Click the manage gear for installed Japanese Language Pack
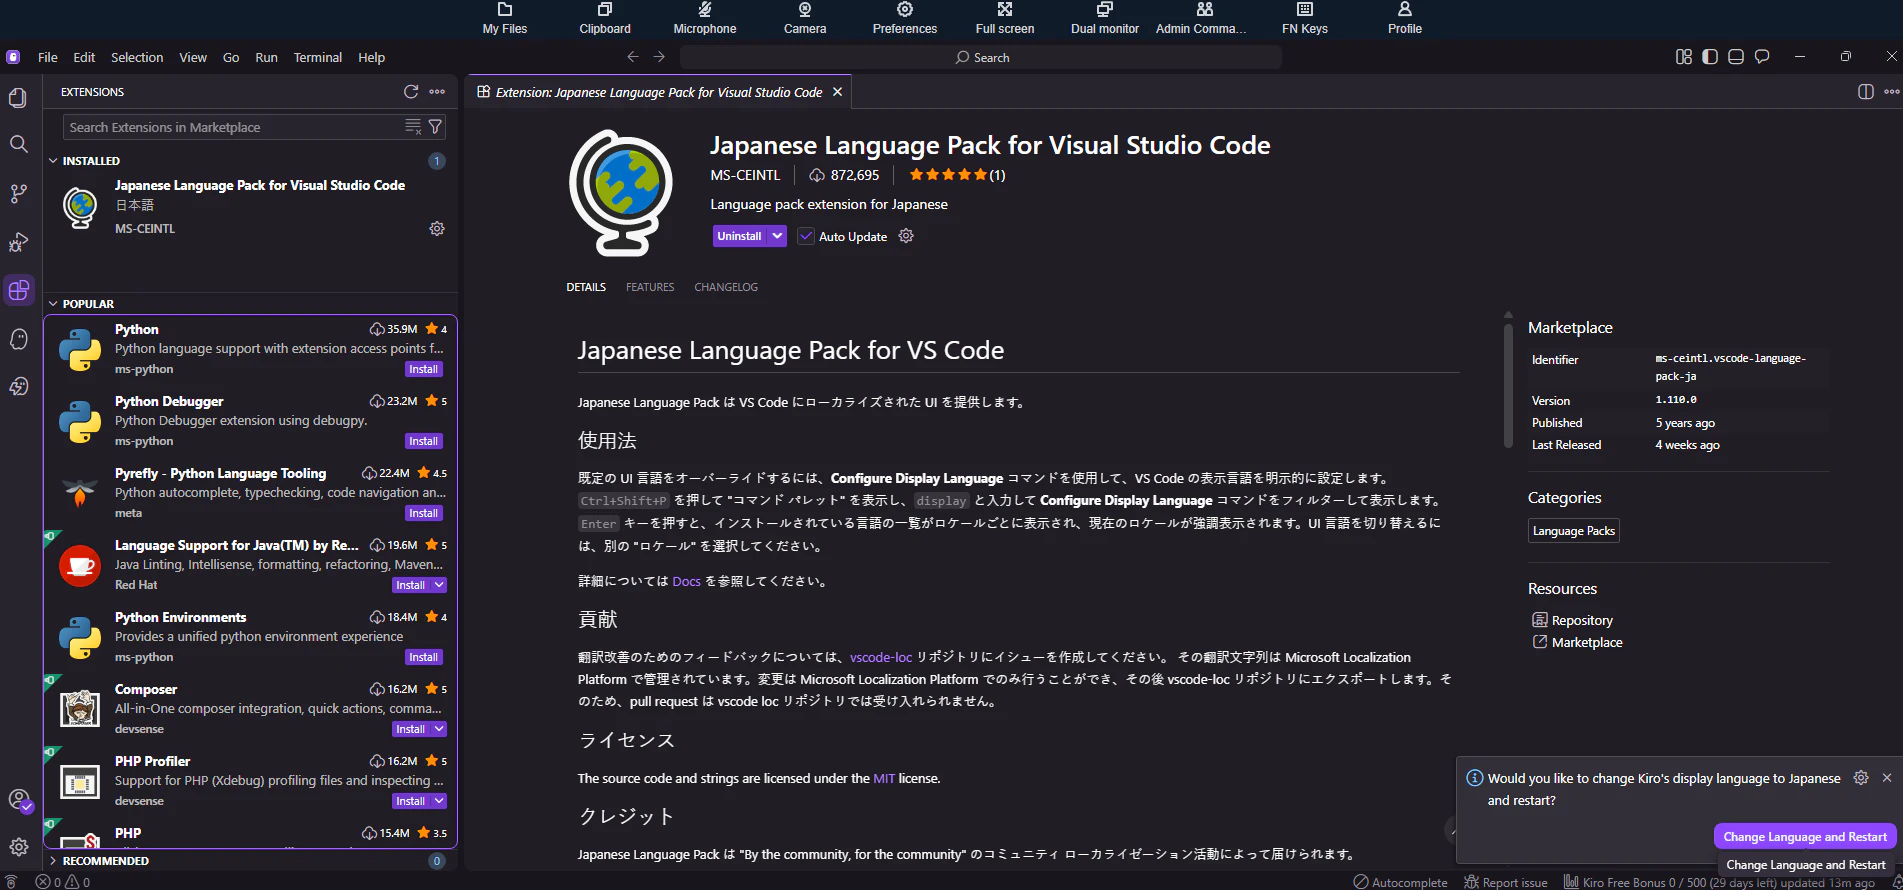Image resolution: width=1903 pixels, height=890 pixels. point(437,229)
